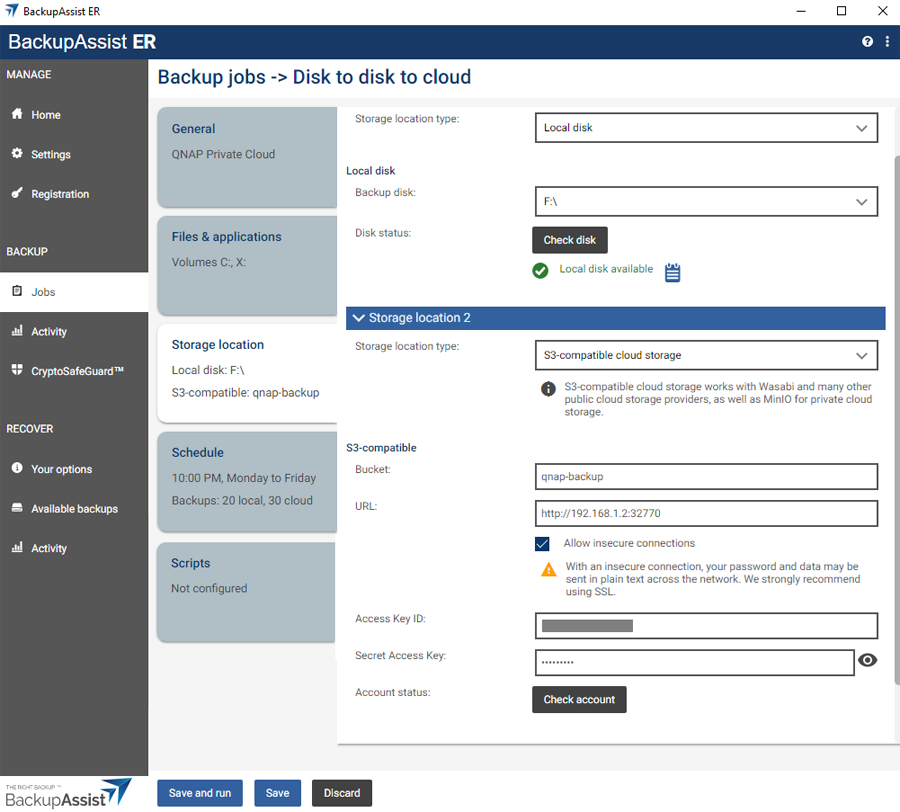This screenshot has width=900, height=812.
Task: Click the green disk available checkmark
Action: (x=540, y=270)
